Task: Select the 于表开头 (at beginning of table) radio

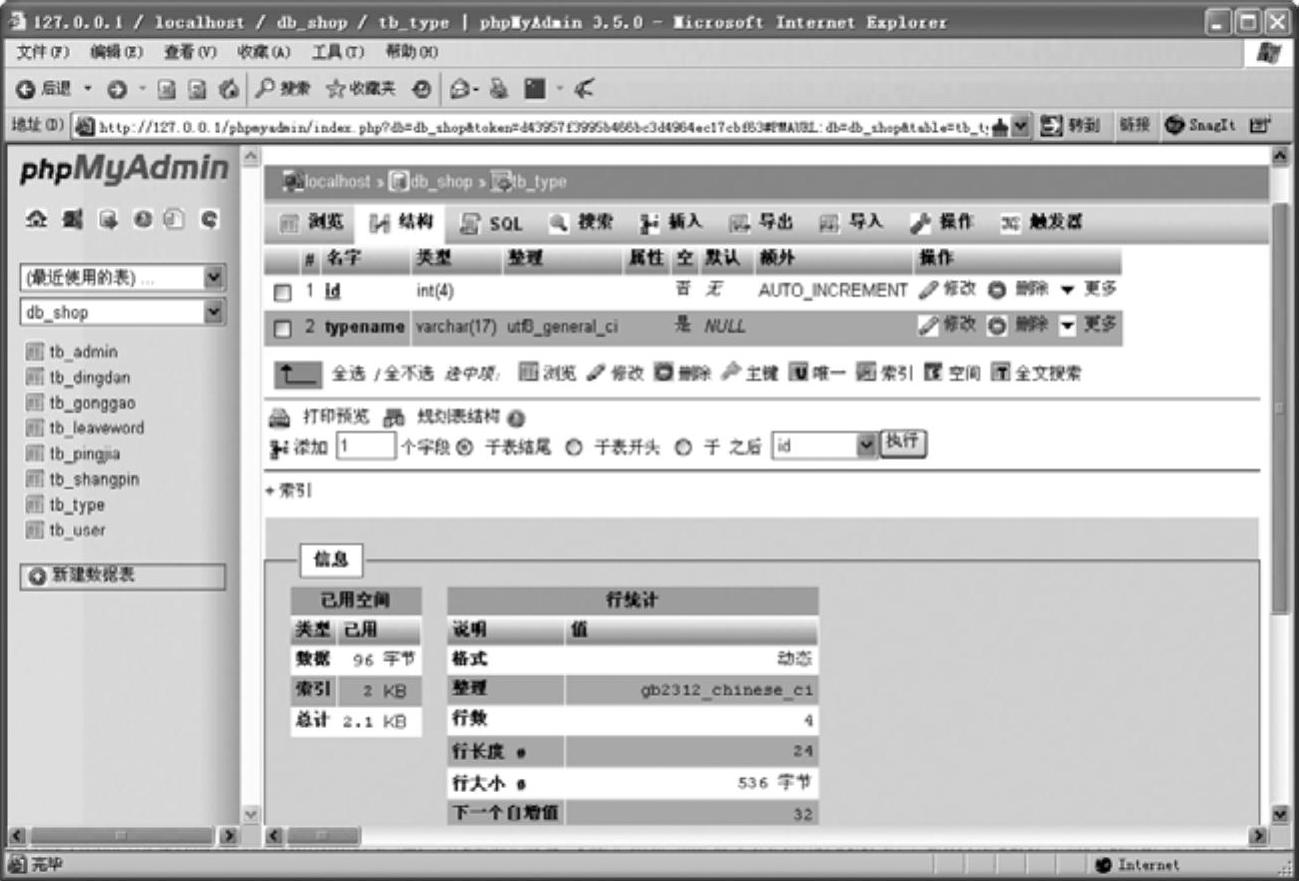Action: point(573,446)
